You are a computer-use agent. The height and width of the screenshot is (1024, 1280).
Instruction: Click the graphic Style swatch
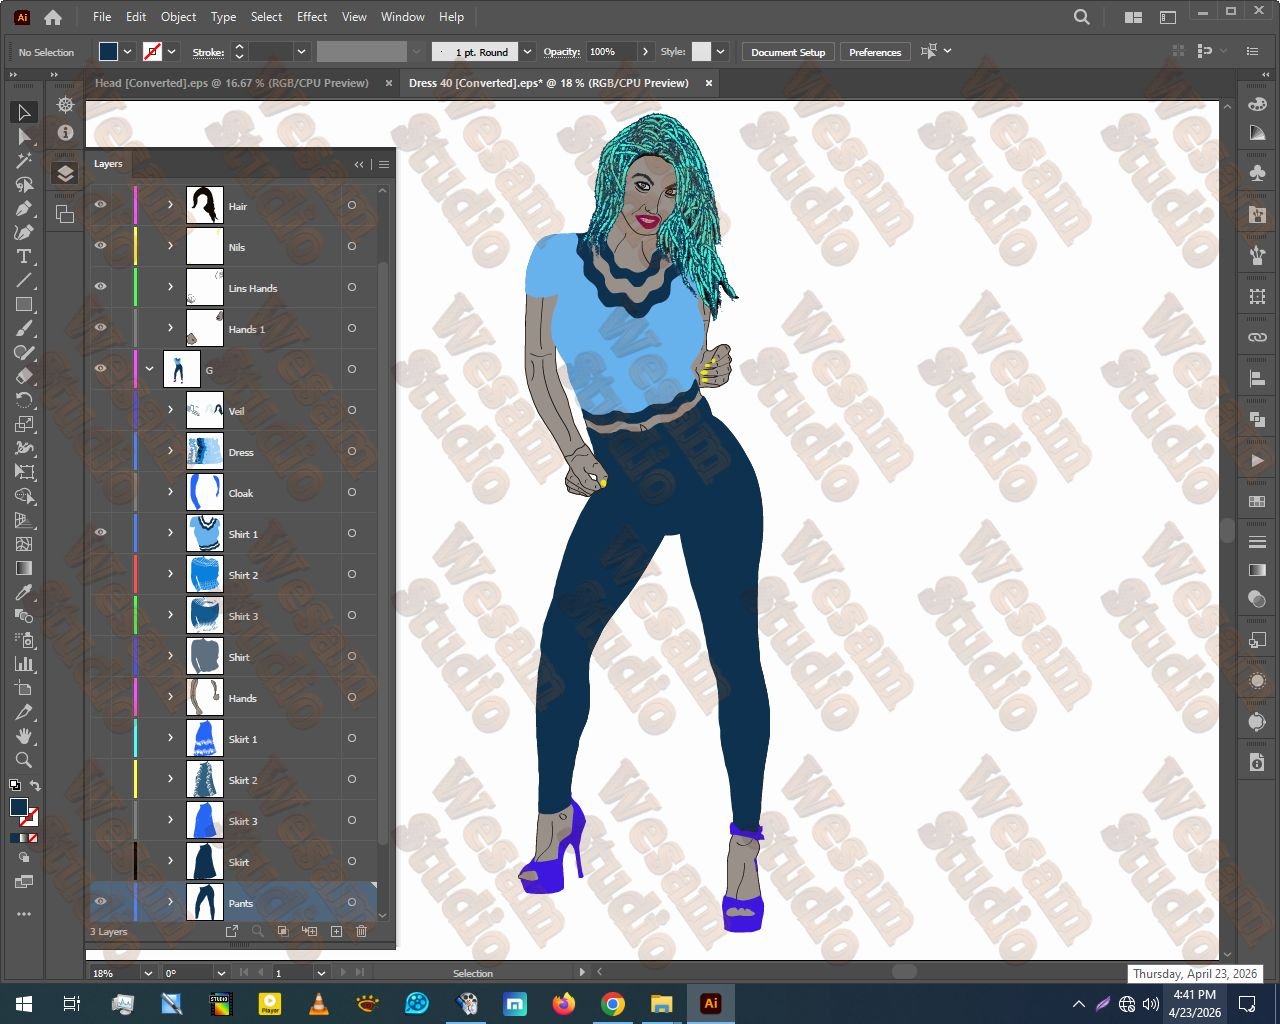pos(701,52)
